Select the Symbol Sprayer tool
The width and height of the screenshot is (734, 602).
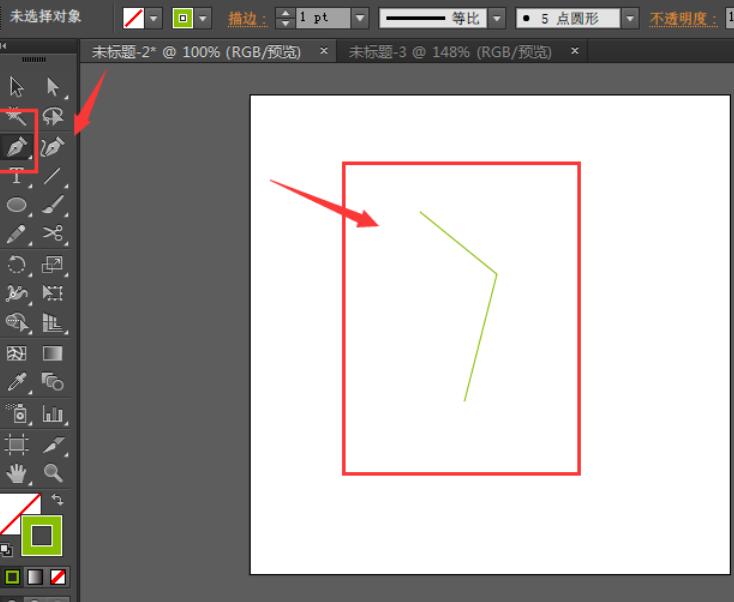click(x=16, y=414)
